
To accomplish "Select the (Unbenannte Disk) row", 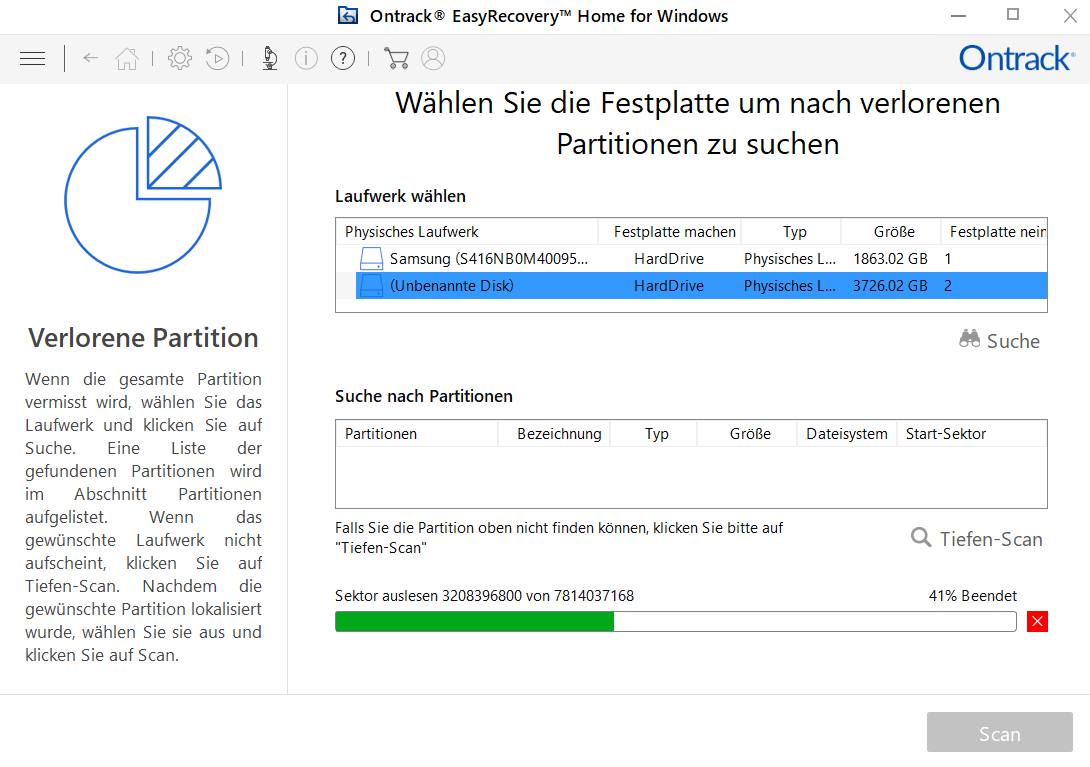I will click(x=692, y=286).
